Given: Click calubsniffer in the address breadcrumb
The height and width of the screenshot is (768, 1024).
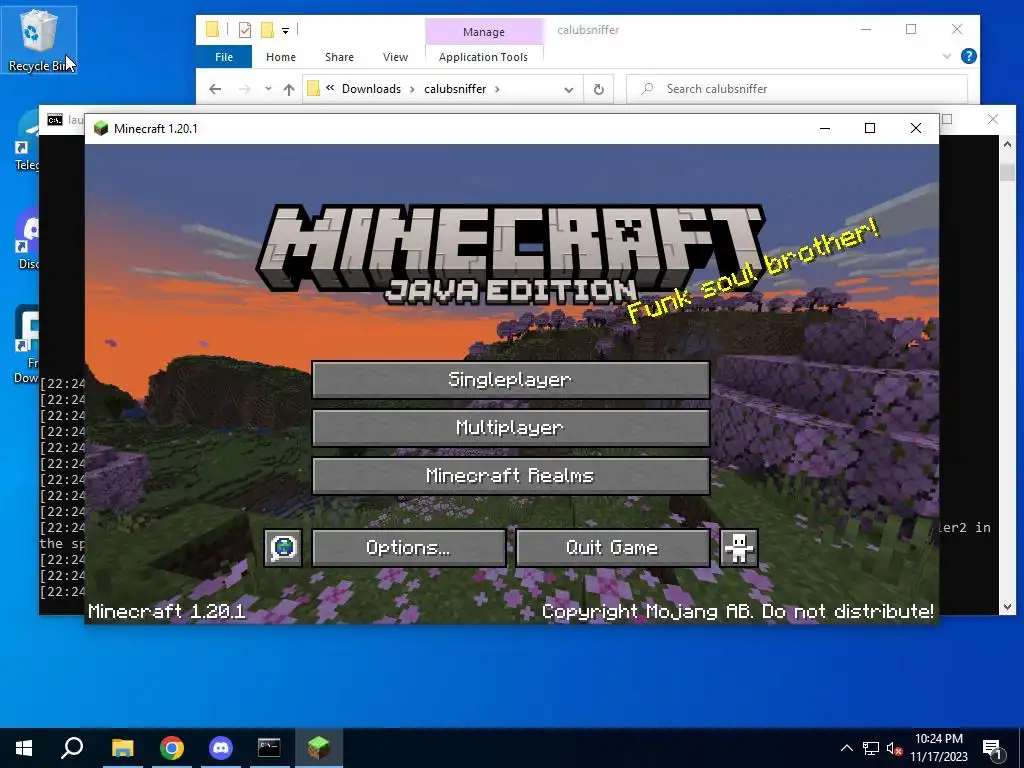Looking at the screenshot, I should coord(455,89).
